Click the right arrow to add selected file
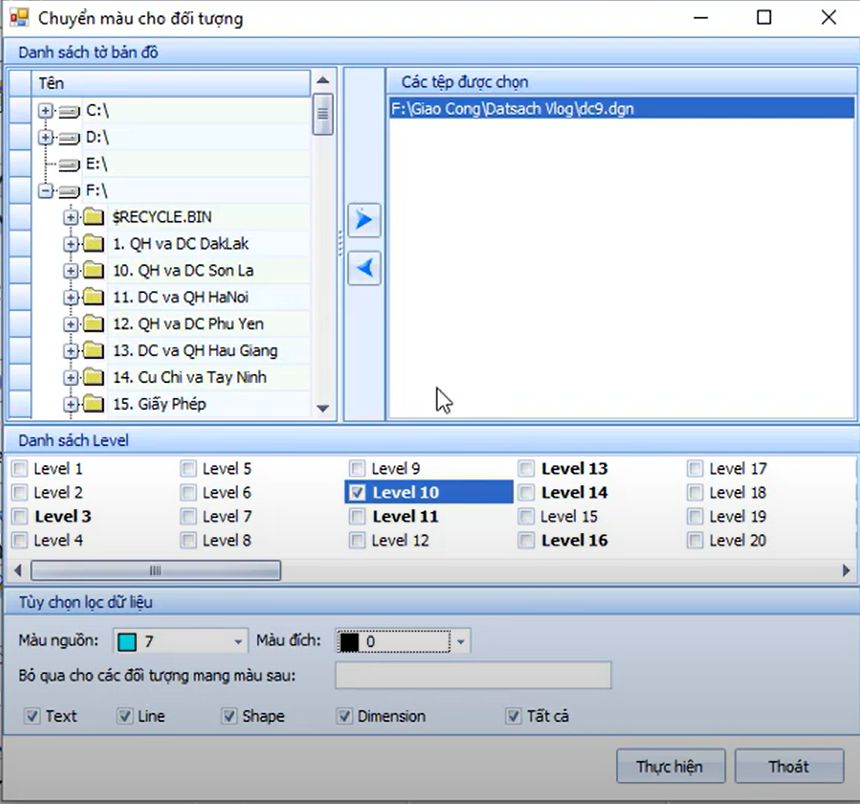This screenshot has width=860, height=804. tap(363, 220)
